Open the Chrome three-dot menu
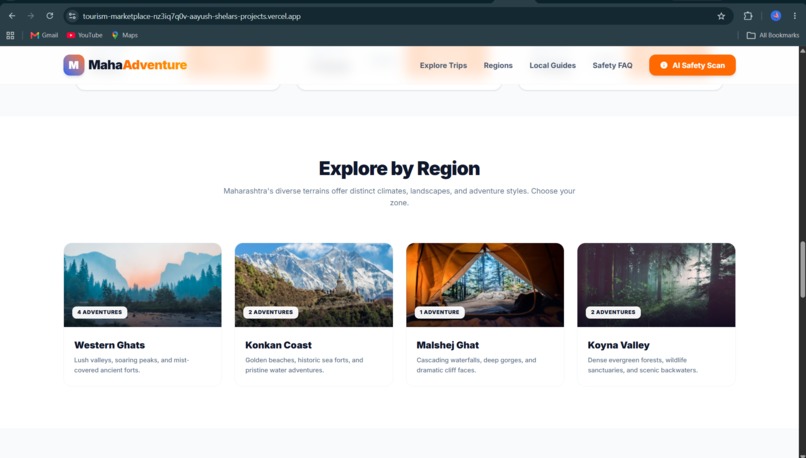This screenshot has width=806, height=458. click(x=795, y=16)
